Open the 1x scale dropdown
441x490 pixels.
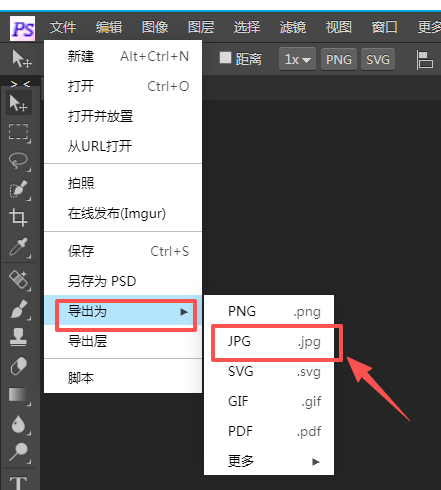coord(297,59)
